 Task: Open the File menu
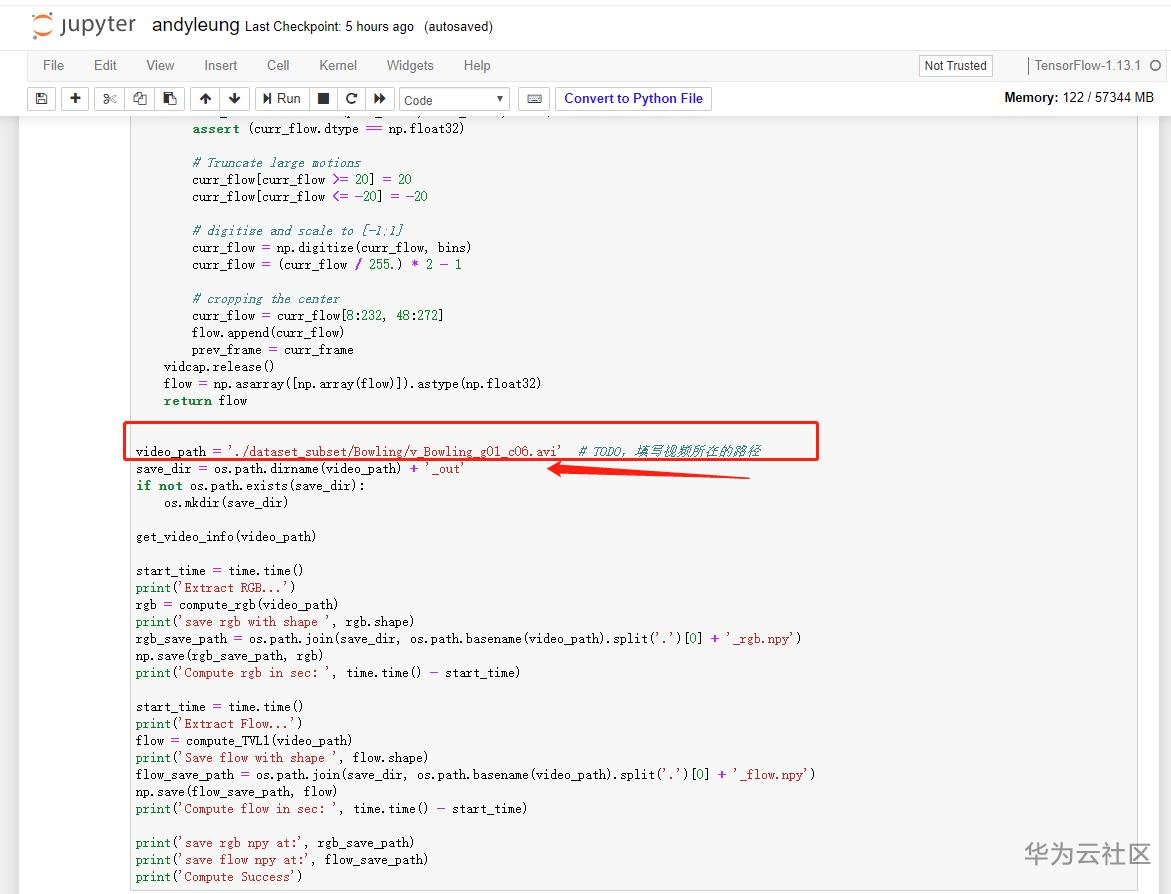tap(53, 65)
